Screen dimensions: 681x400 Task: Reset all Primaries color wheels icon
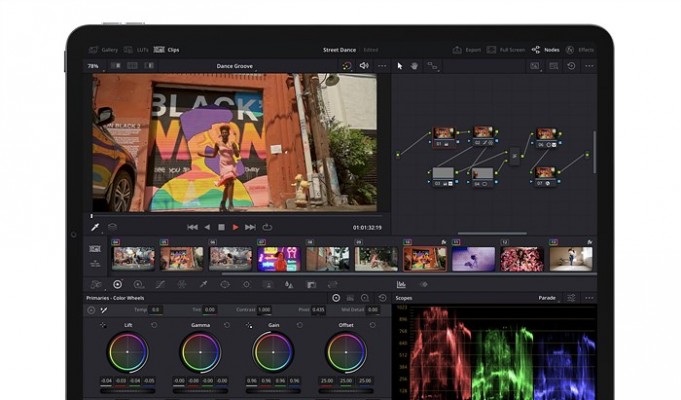(383, 298)
